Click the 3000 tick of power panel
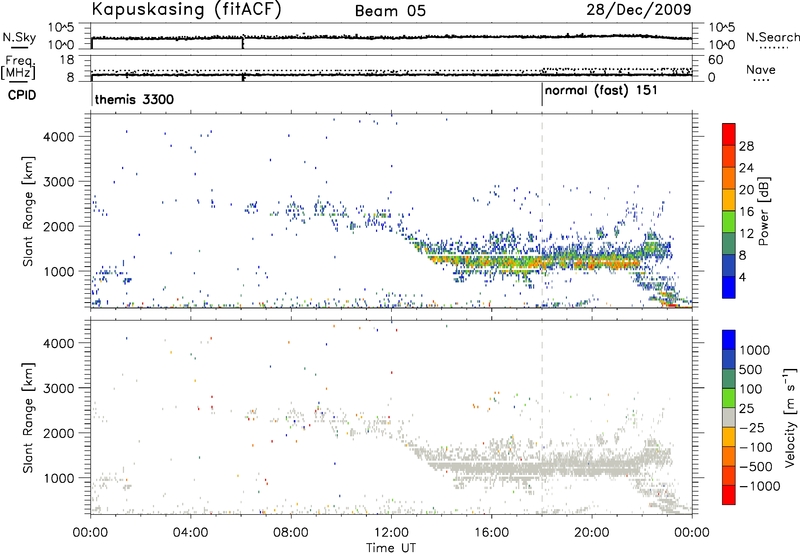Image resolution: width=800 pixels, height=554 pixels. point(59,182)
